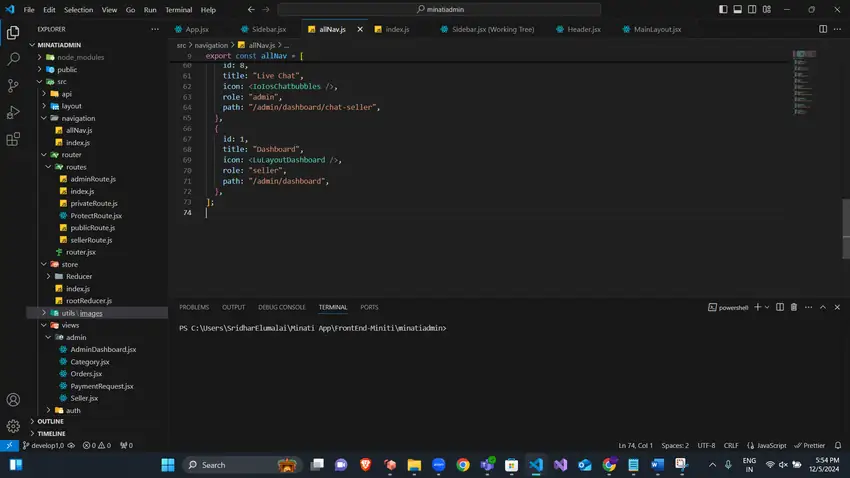Expand the api folder
The width and height of the screenshot is (850, 478).
[x=44, y=94]
